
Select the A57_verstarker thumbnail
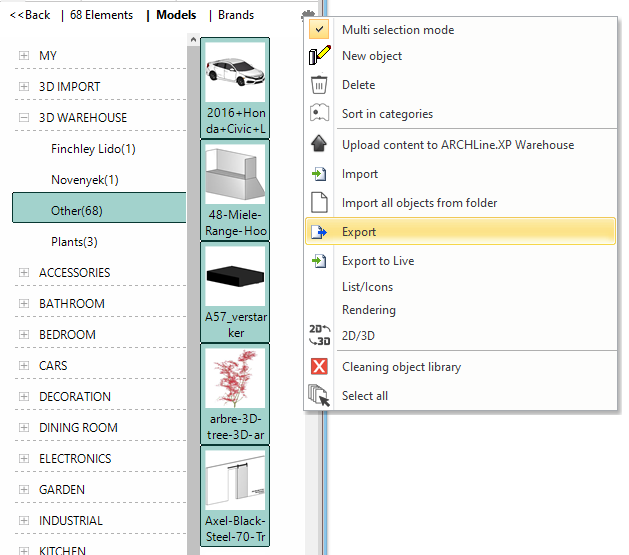point(235,292)
